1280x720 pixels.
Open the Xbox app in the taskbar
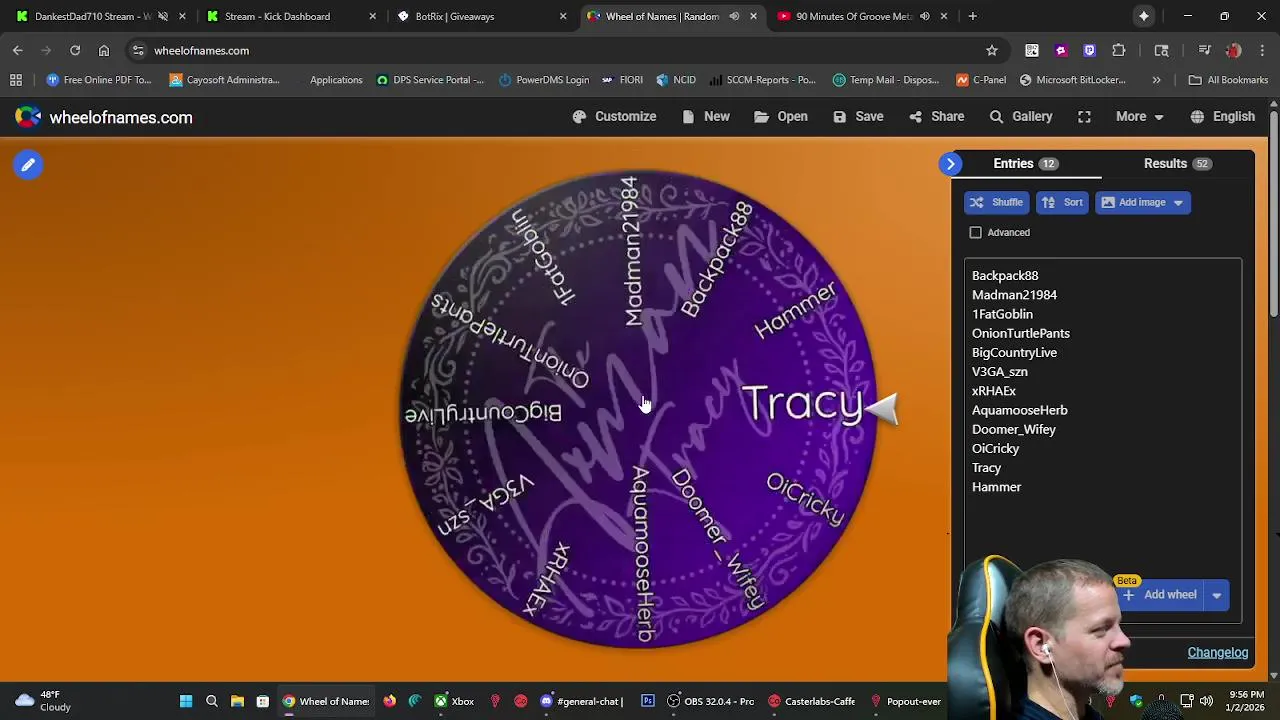[453, 702]
